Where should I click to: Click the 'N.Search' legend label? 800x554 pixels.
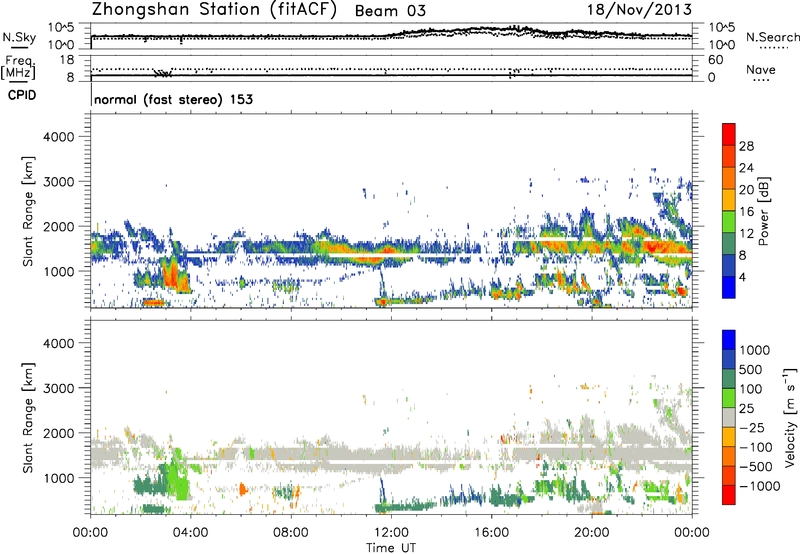[x=773, y=37]
